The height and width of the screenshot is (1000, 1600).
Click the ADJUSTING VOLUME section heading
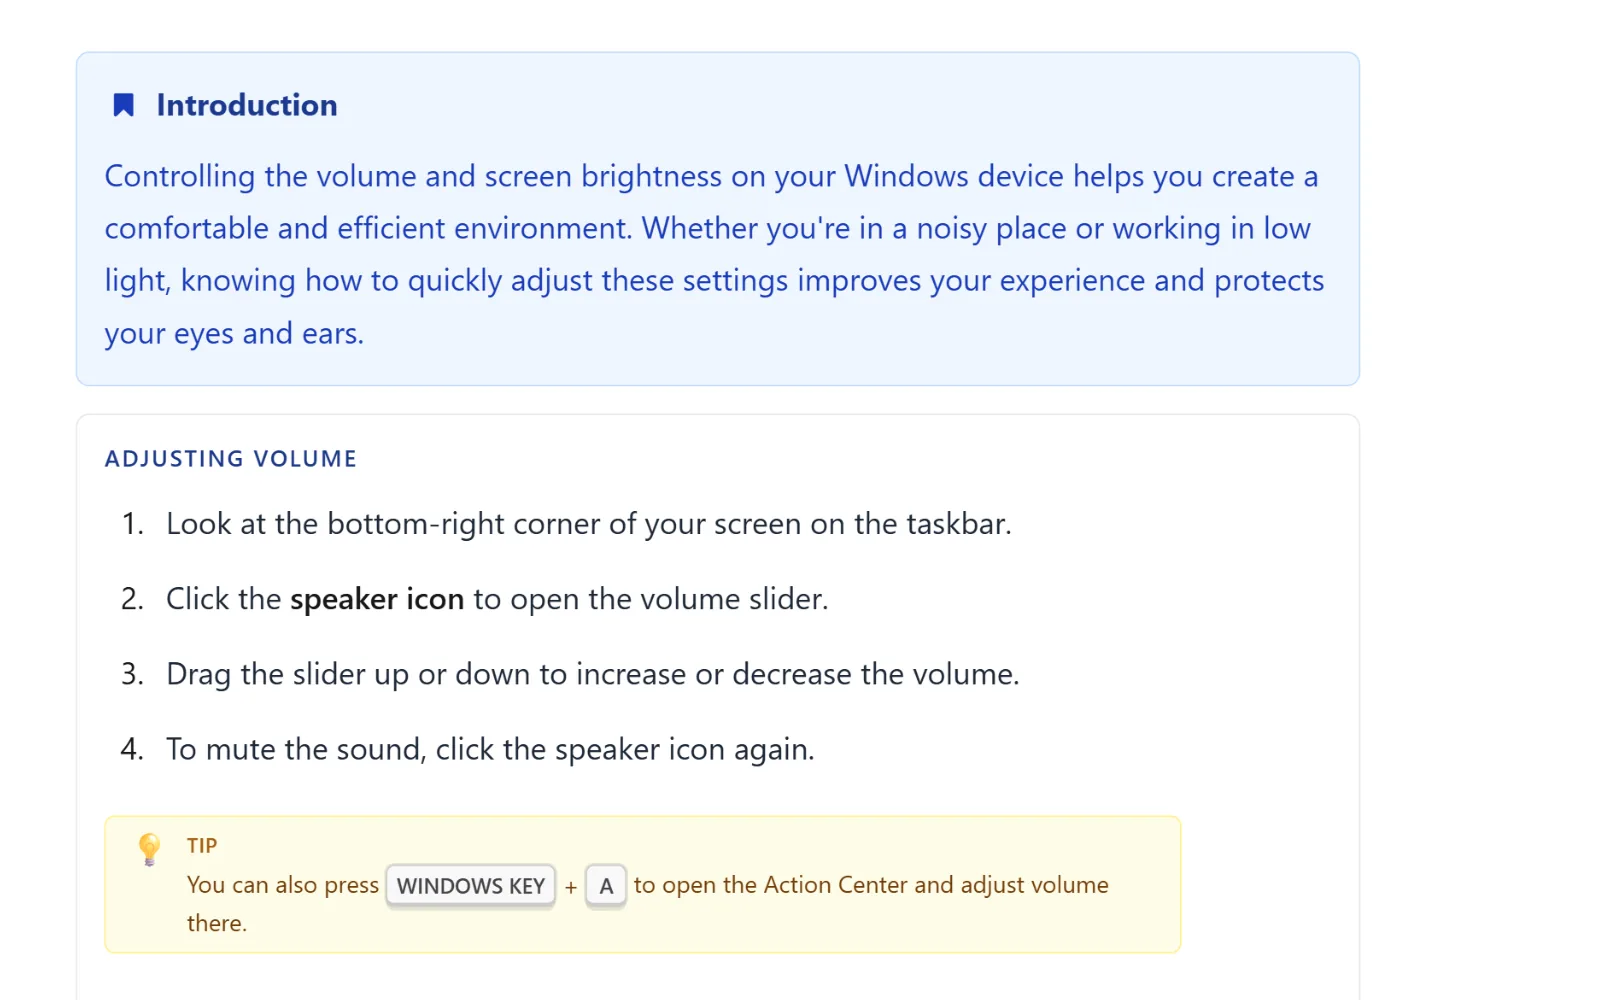click(x=231, y=459)
